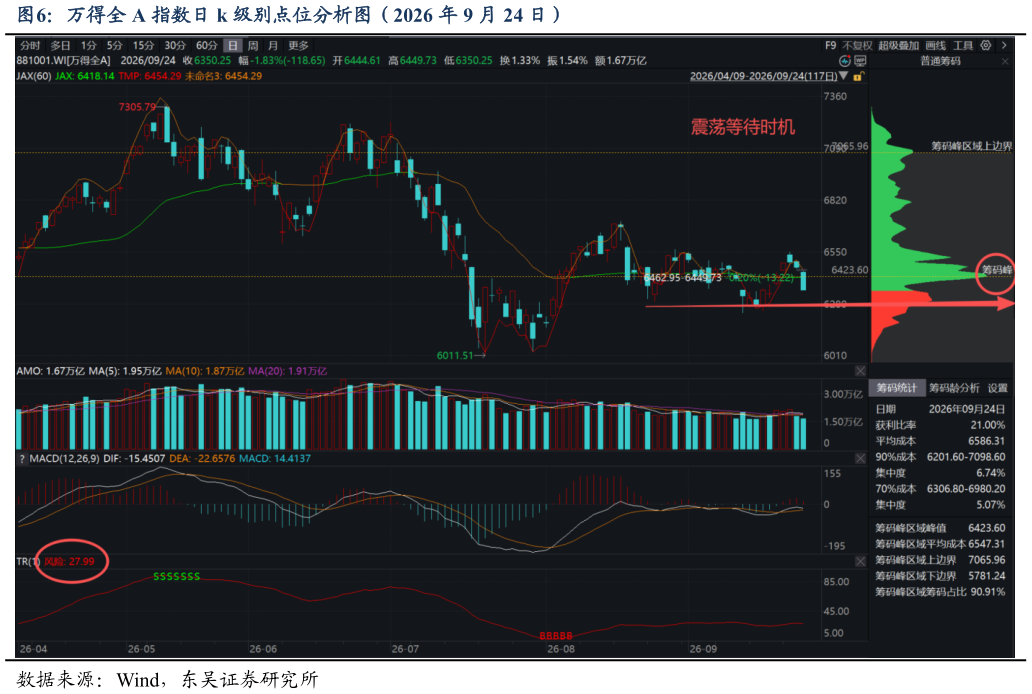Click the 881001.WI[万得全A] ticker label

[64, 61]
